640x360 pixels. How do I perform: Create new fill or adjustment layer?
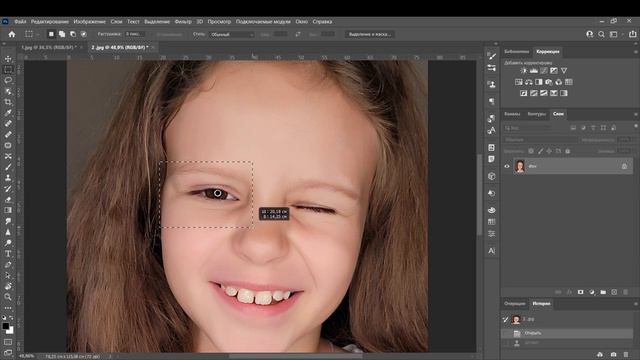pos(592,292)
